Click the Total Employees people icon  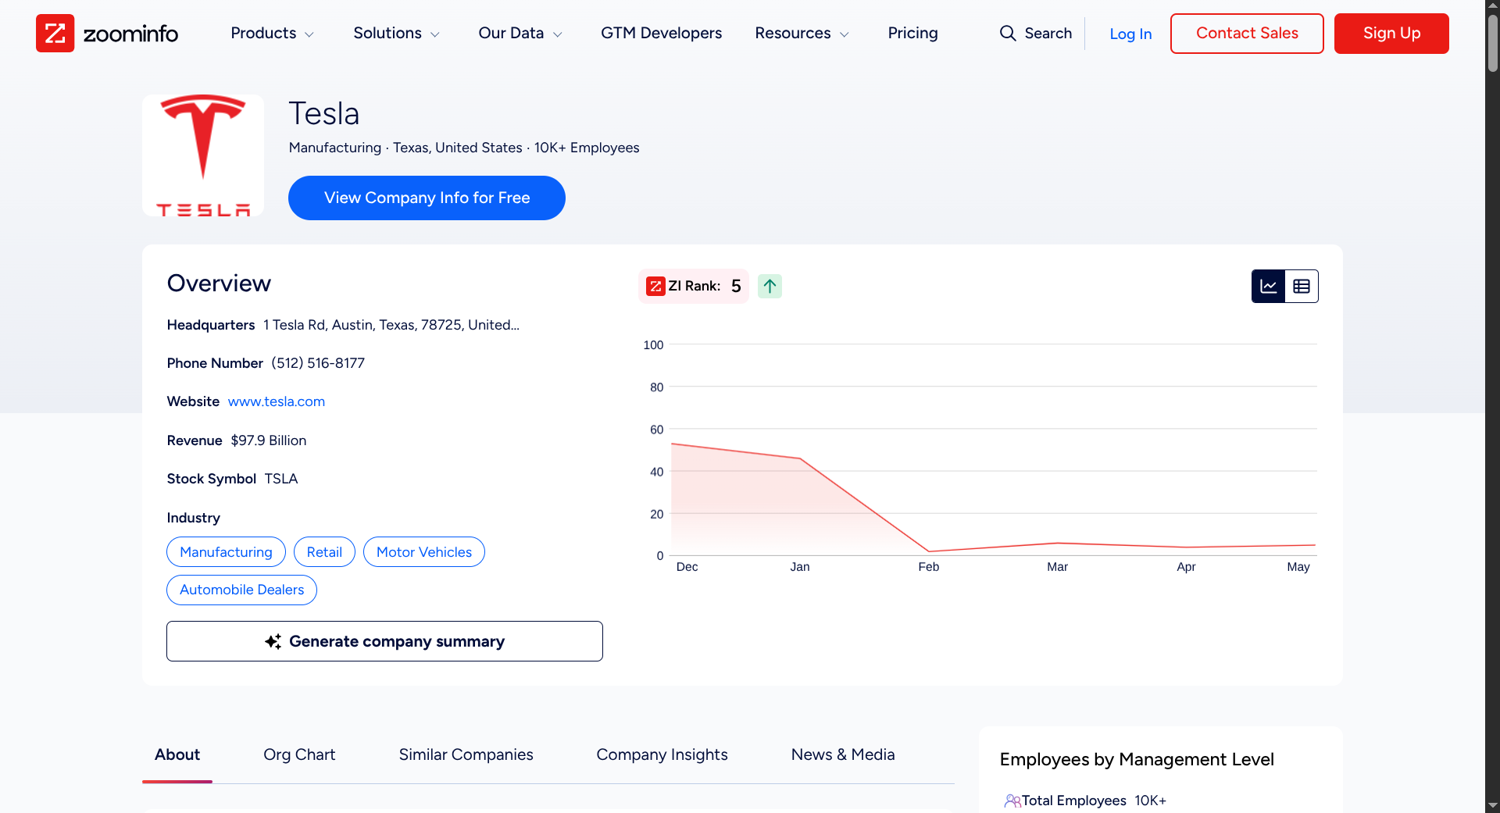coord(1012,801)
